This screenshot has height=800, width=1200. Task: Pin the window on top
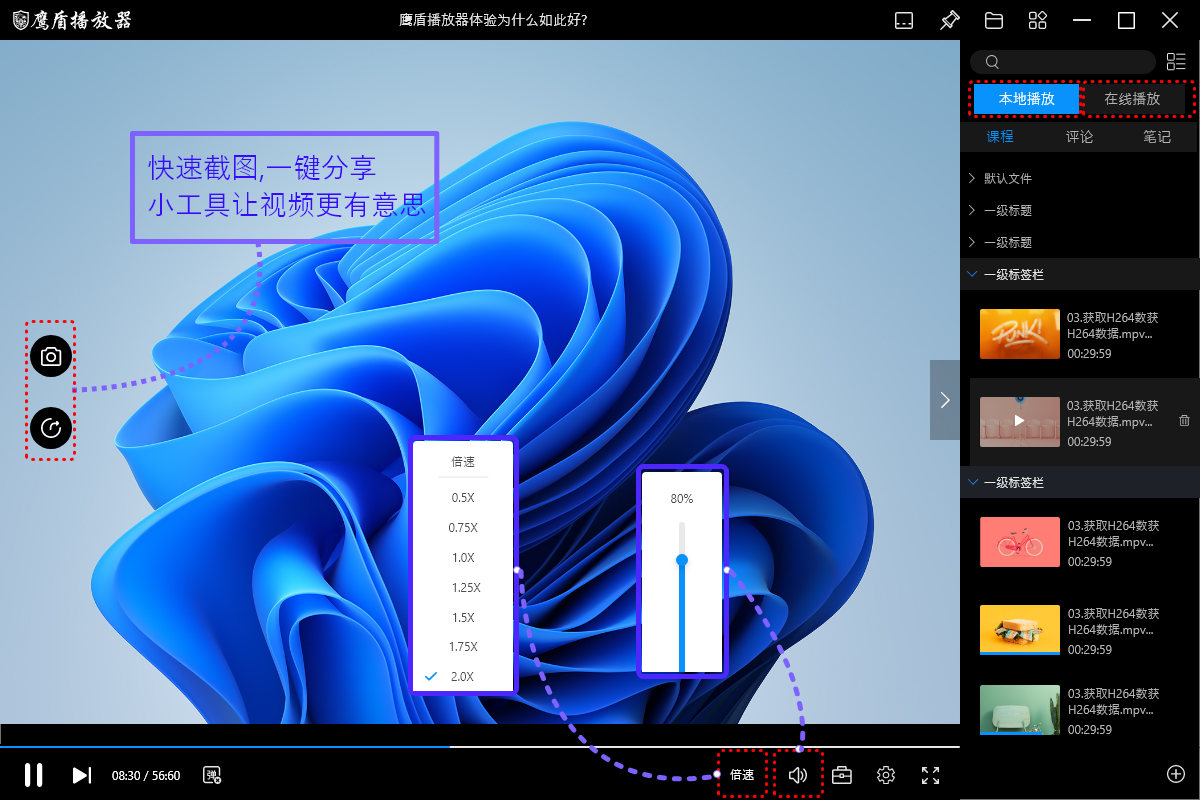pos(949,20)
